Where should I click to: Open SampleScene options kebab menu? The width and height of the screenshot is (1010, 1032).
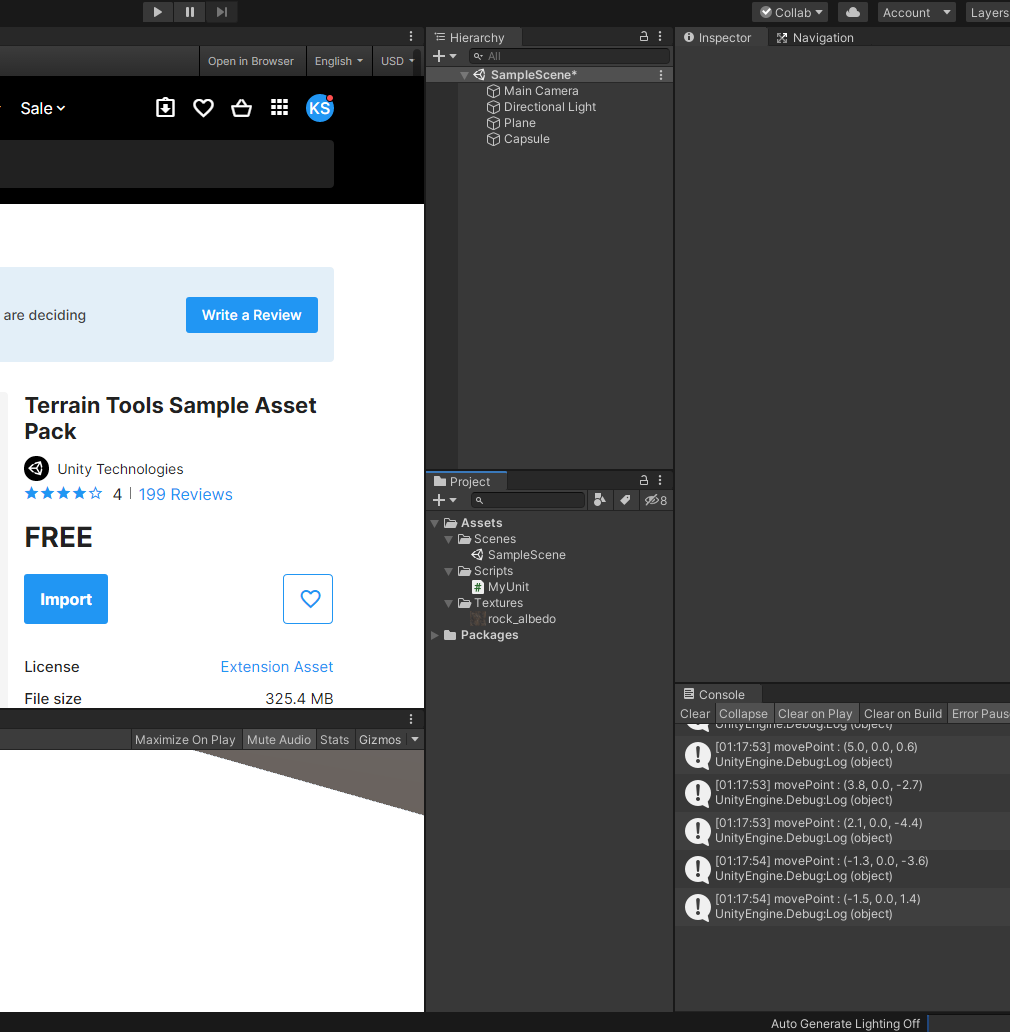[x=661, y=75]
